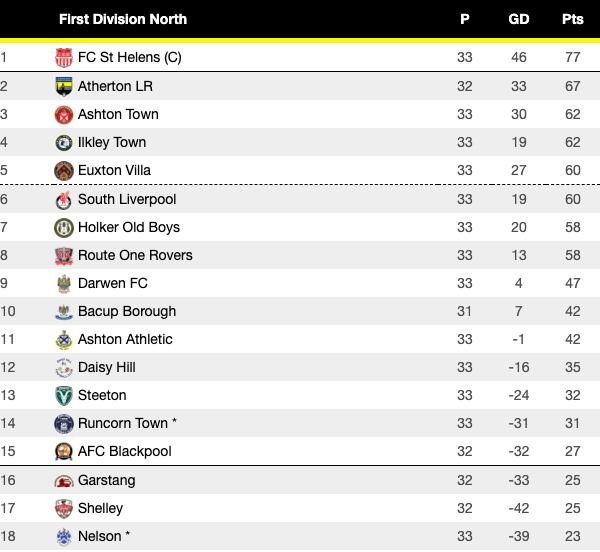Click the Pts column header
600x552 pixels.
[x=573, y=19]
